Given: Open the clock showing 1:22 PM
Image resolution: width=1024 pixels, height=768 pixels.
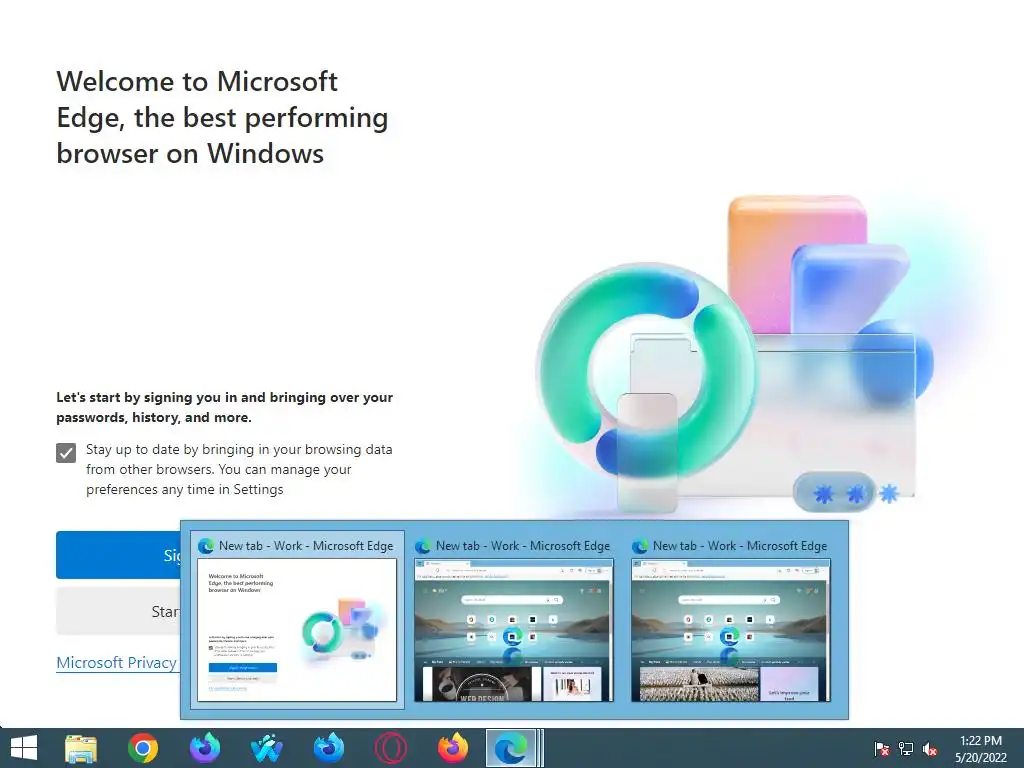Looking at the screenshot, I should pos(980,748).
